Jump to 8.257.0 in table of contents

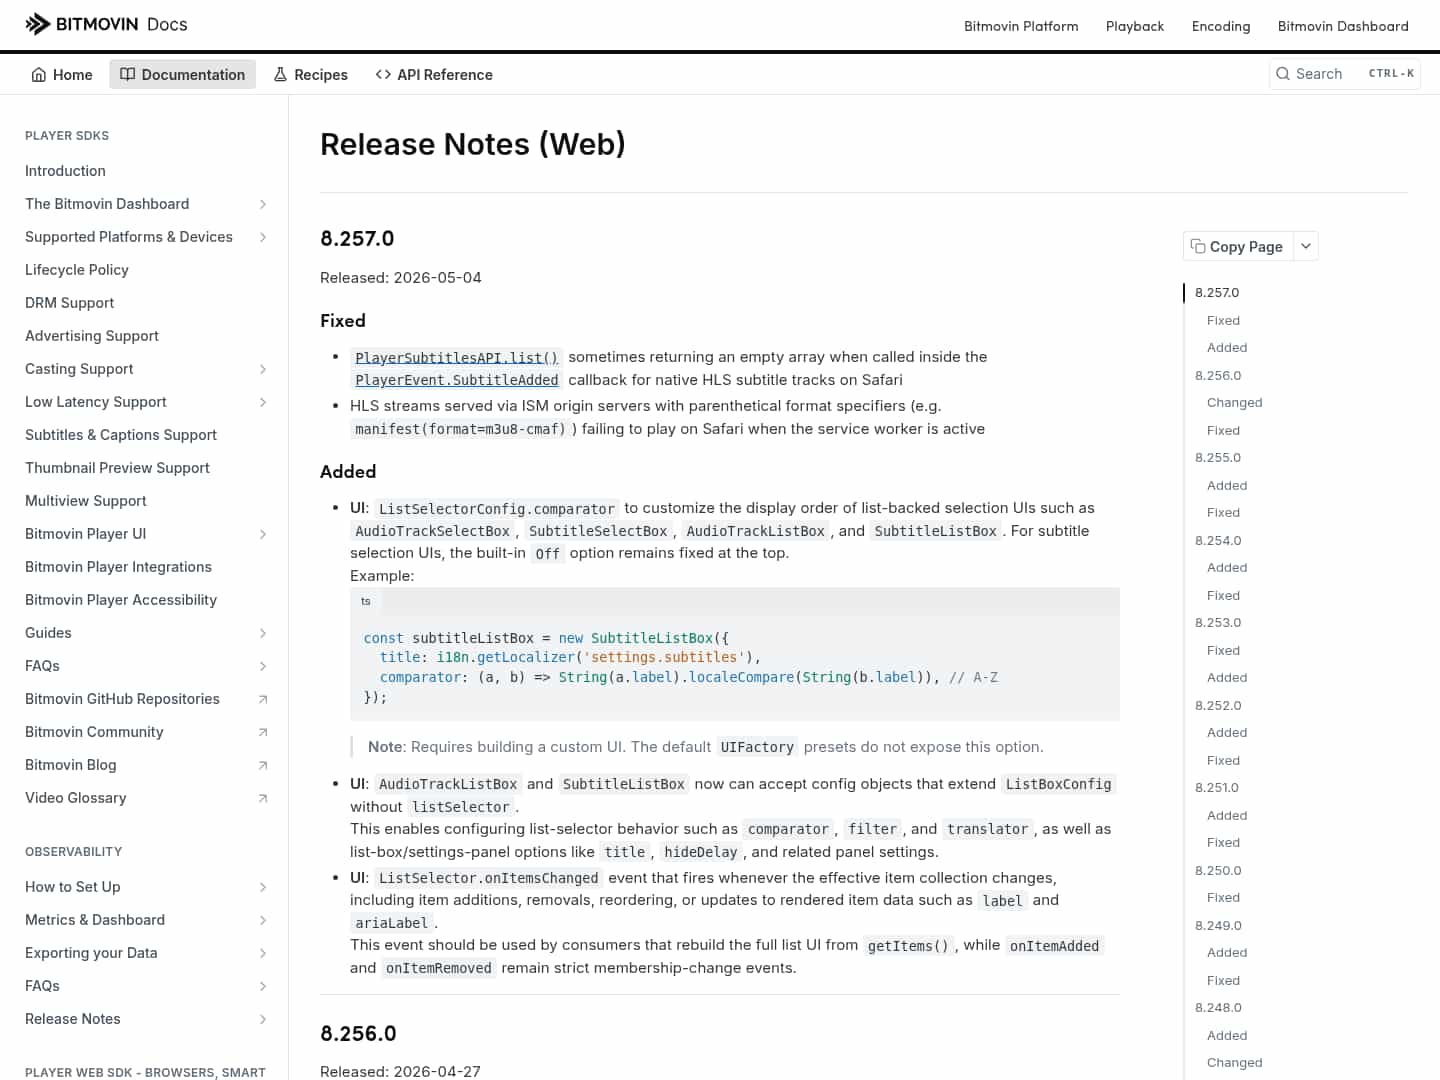pyautogui.click(x=1217, y=293)
